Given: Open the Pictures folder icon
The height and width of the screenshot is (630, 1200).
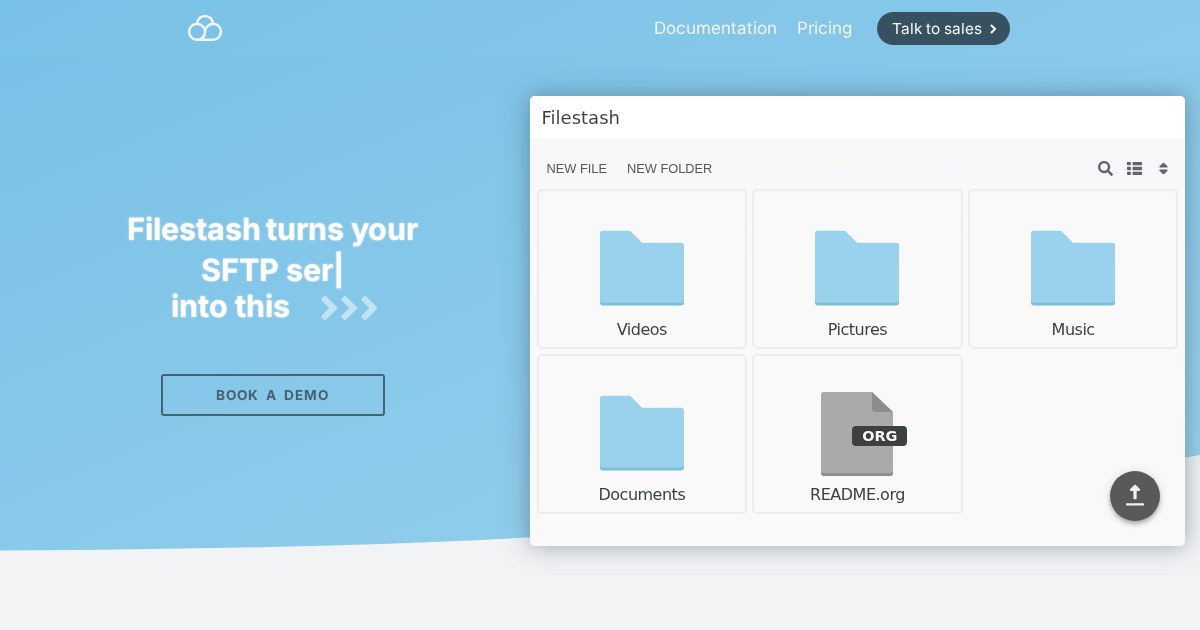Looking at the screenshot, I should [857, 268].
